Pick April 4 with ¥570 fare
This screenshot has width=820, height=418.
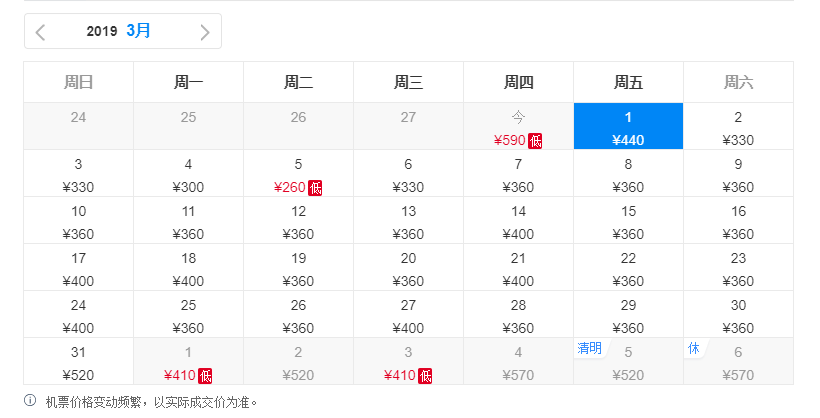tap(518, 361)
